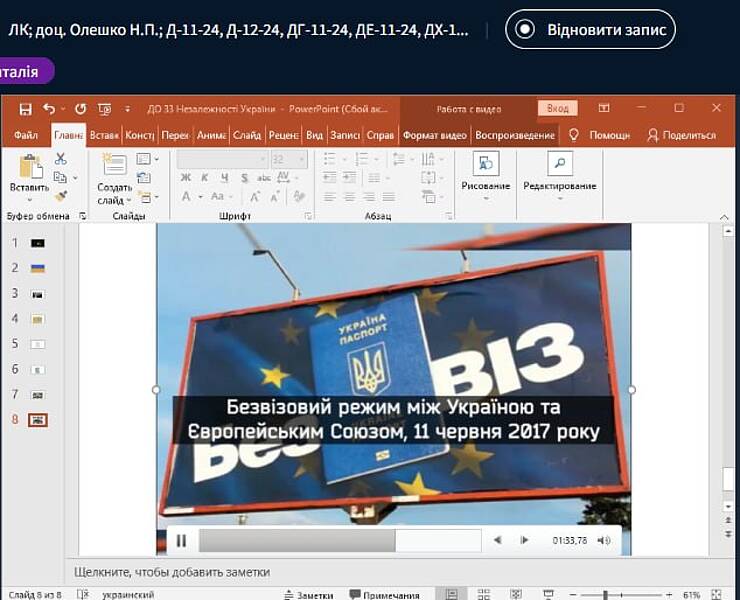The width and height of the screenshot is (740, 600).
Task: Open the Рецензирование tab
Action: click(283, 135)
